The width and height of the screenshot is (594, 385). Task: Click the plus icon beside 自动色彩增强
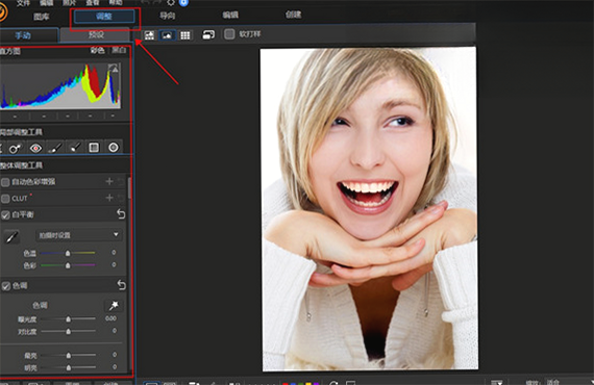109,182
